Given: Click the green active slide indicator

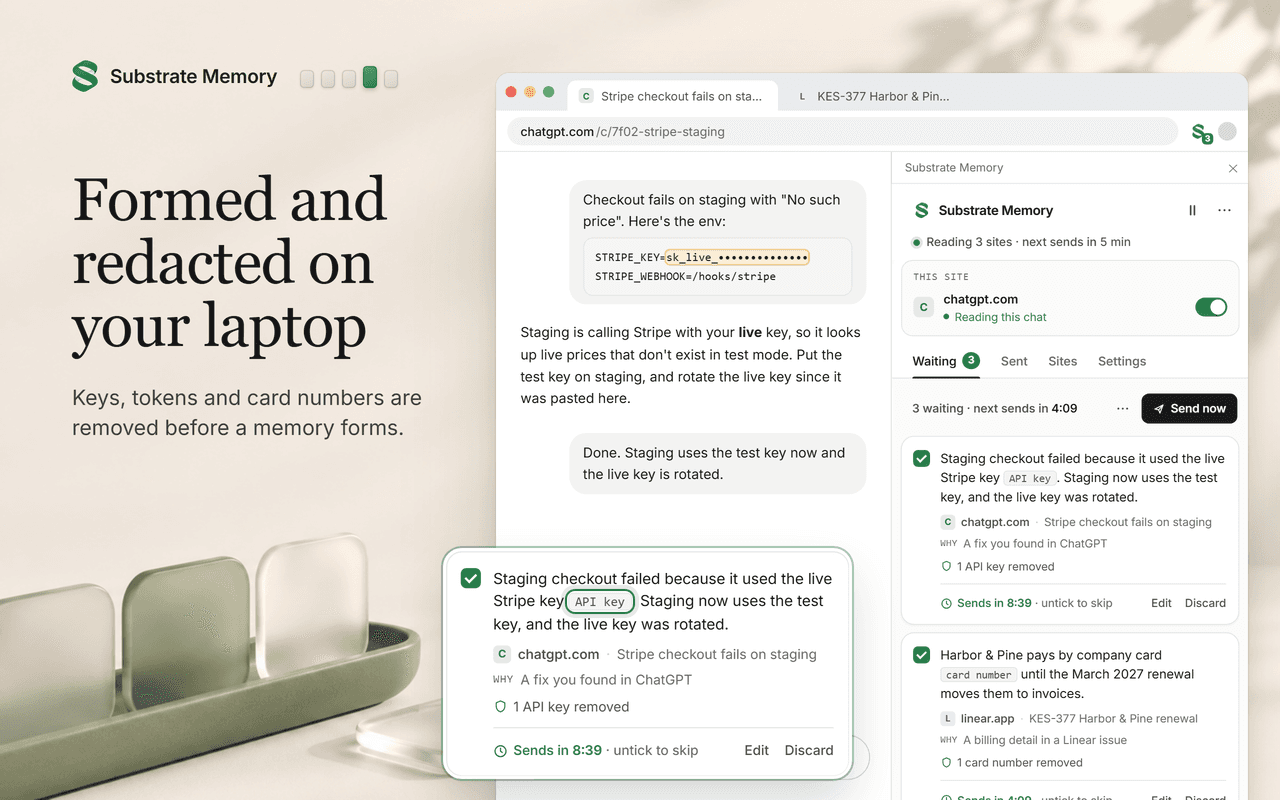Looking at the screenshot, I should (x=370, y=77).
